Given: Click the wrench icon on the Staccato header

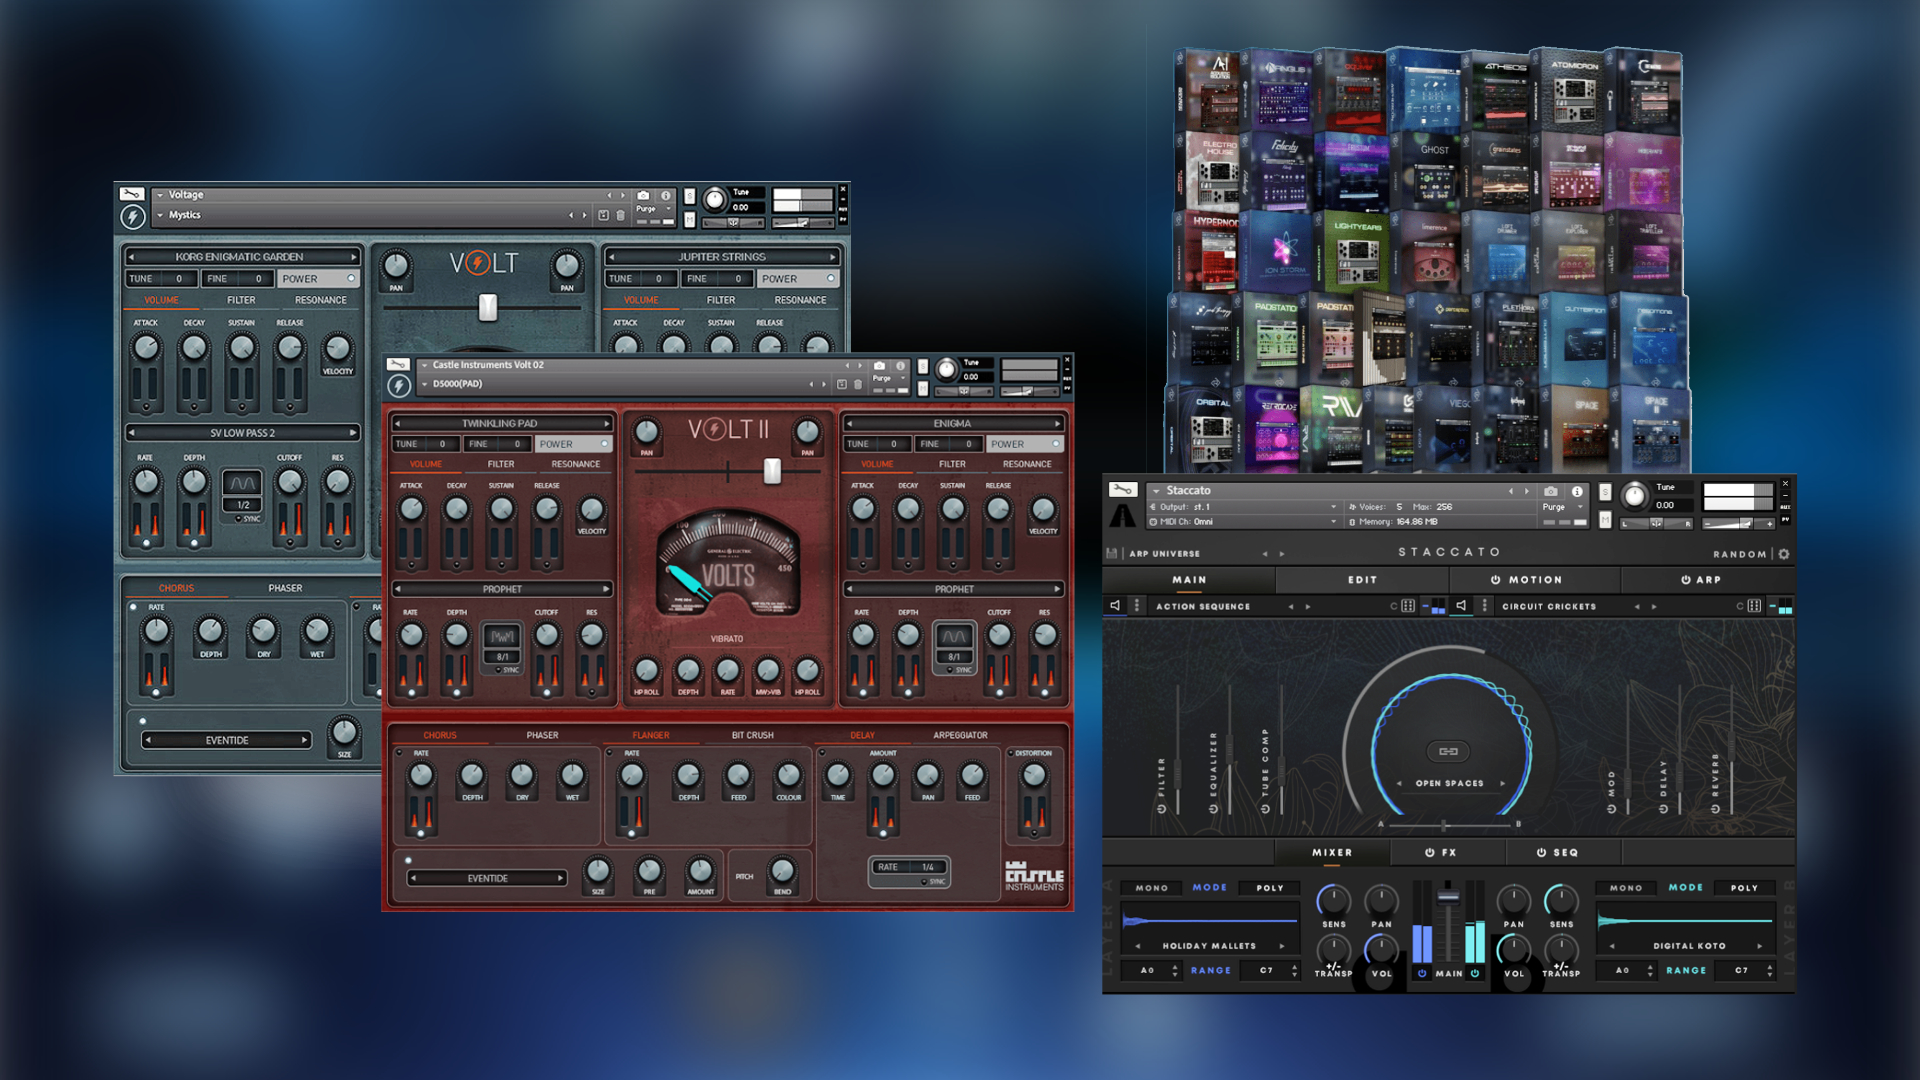Looking at the screenshot, I should click(1123, 490).
